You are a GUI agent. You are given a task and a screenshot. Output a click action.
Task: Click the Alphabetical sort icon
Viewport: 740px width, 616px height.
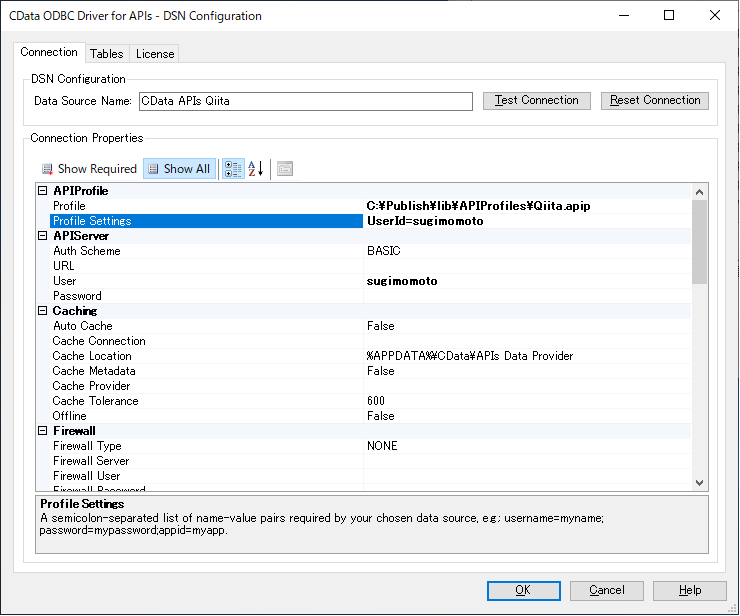(x=256, y=169)
